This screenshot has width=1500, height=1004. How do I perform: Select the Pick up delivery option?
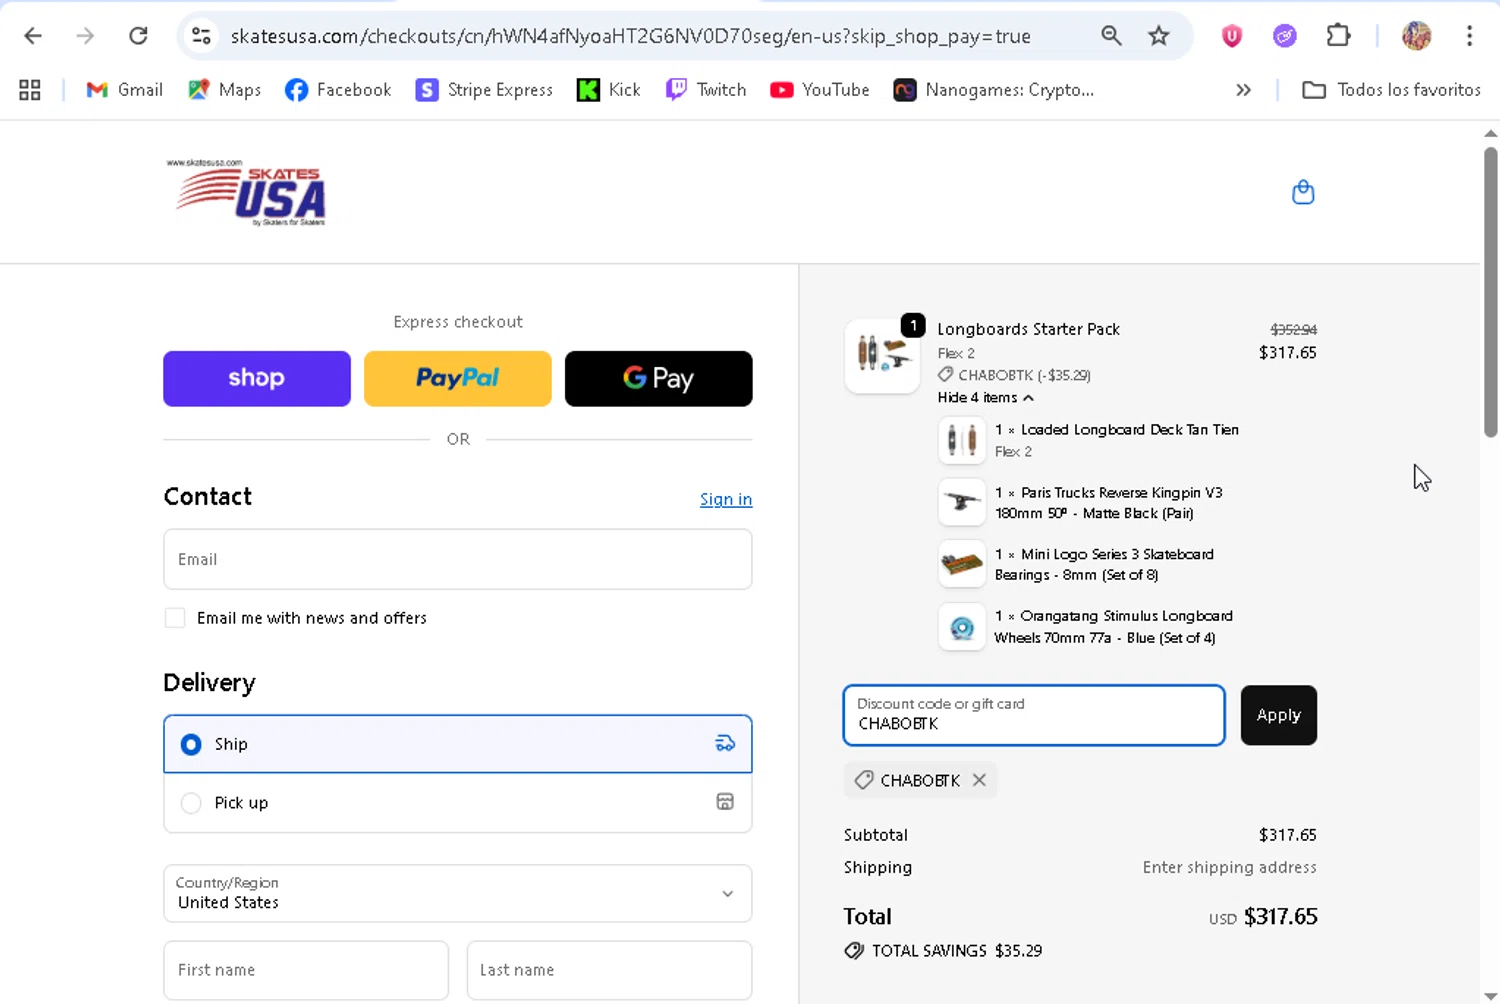tap(458, 803)
